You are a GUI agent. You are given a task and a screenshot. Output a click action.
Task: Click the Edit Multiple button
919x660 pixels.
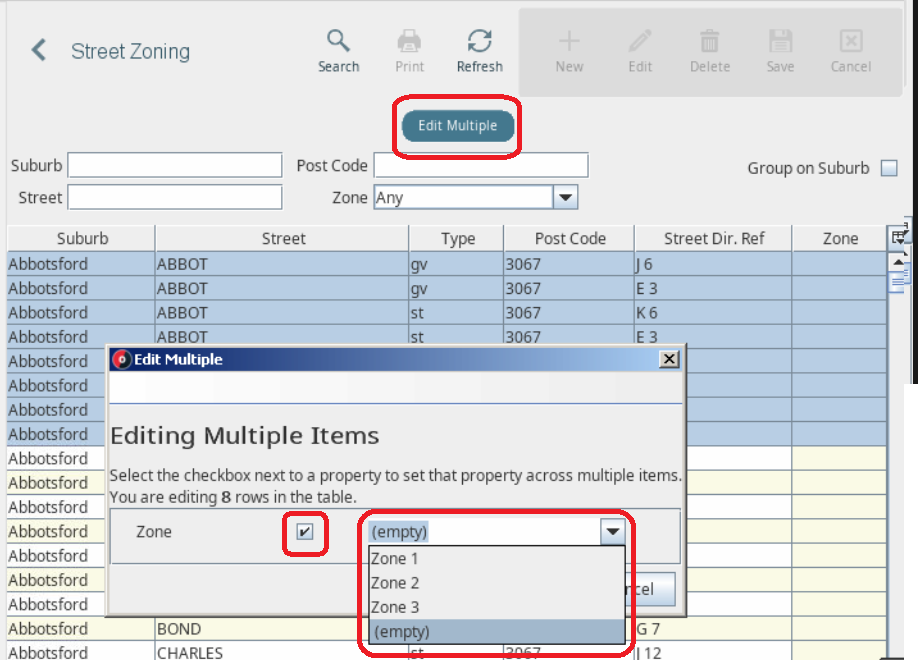pos(457,125)
